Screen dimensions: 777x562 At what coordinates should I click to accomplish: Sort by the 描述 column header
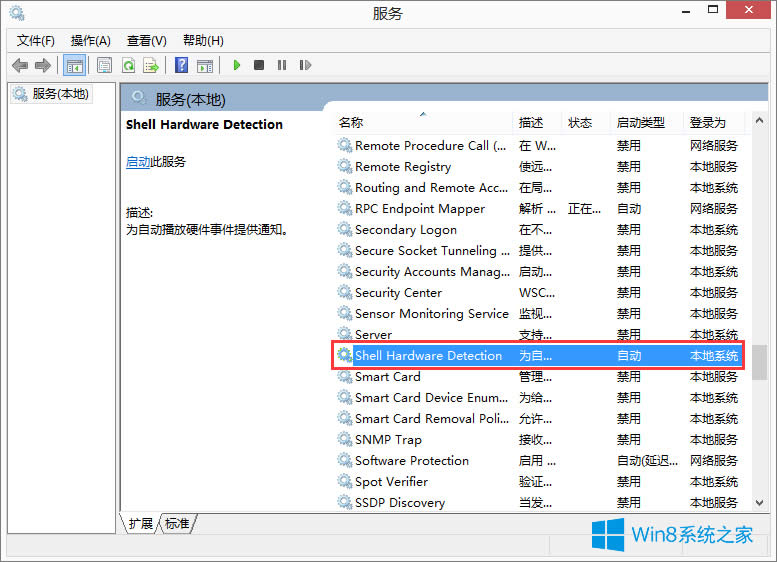(x=531, y=122)
